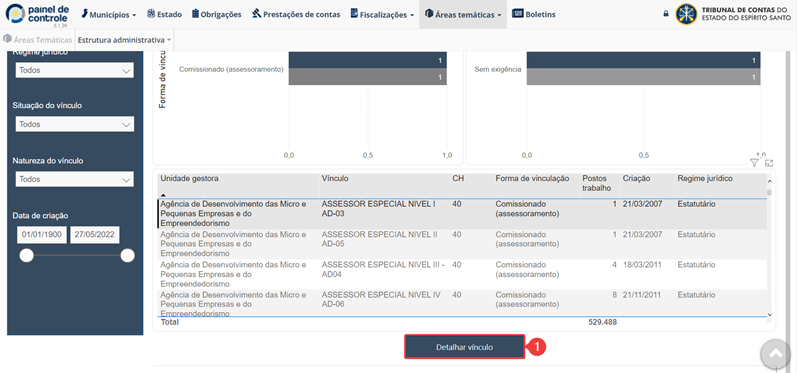Click the 18/03/2011 creation date cell
The height and width of the screenshot is (373, 797).
643,265
